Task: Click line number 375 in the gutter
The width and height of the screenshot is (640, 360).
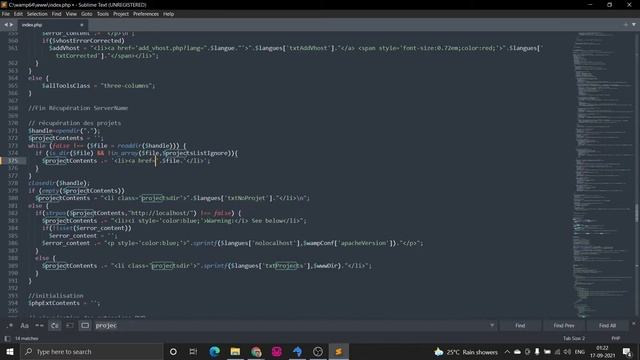Action: (13, 161)
